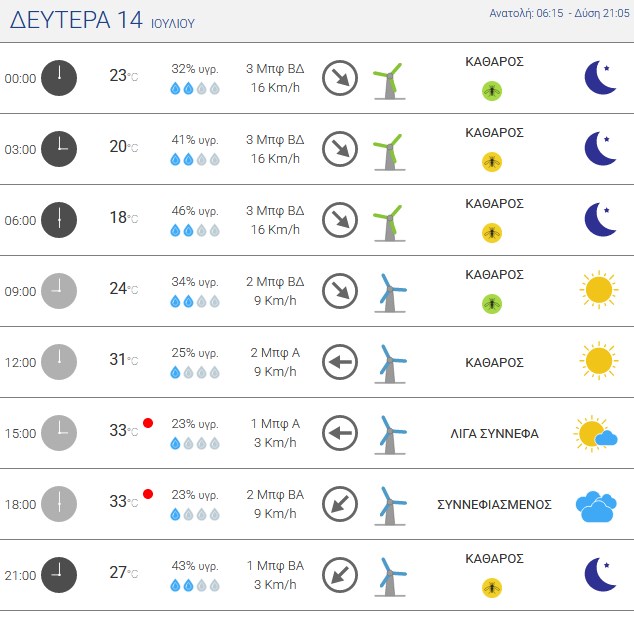Image resolution: width=634 pixels, height=618 pixels.
Task: Click the ΛΙΓΑ ΣΥΝΝΕΦΑ label at 15:00
Action: [494, 434]
